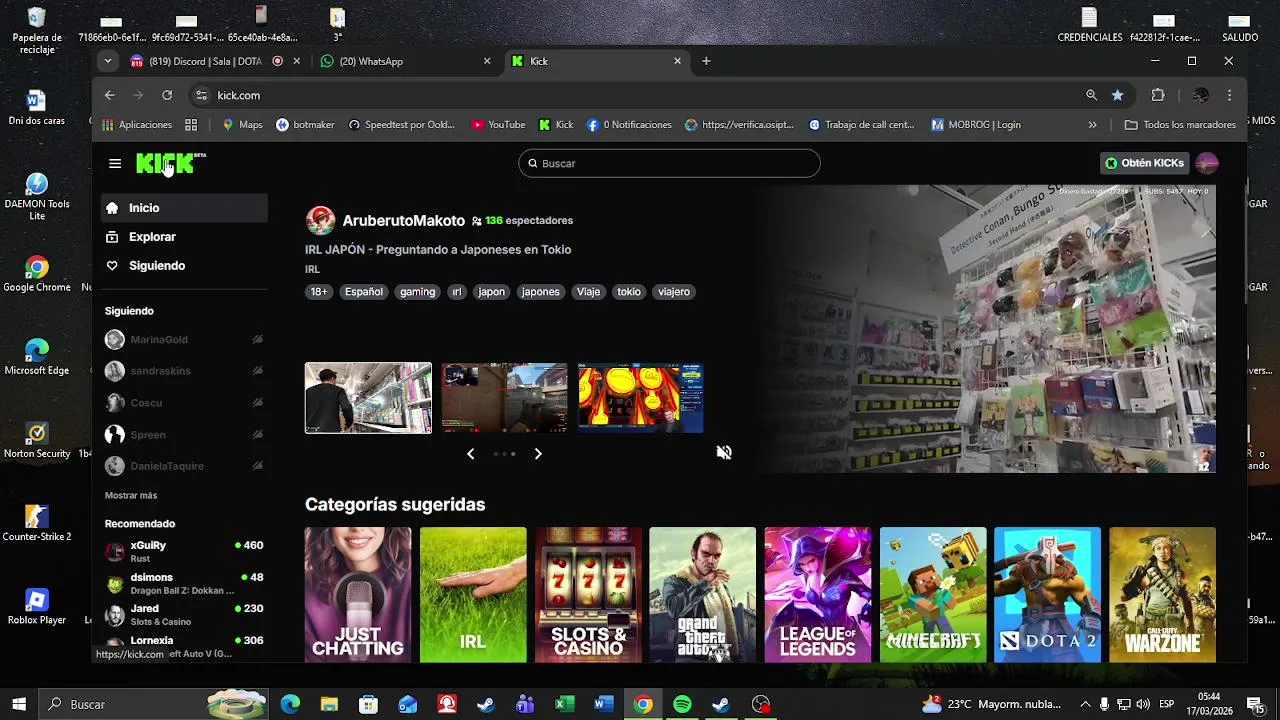Select the second carousel thumbnail shooter game
The height and width of the screenshot is (720, 1280).
tap(504, 398)
